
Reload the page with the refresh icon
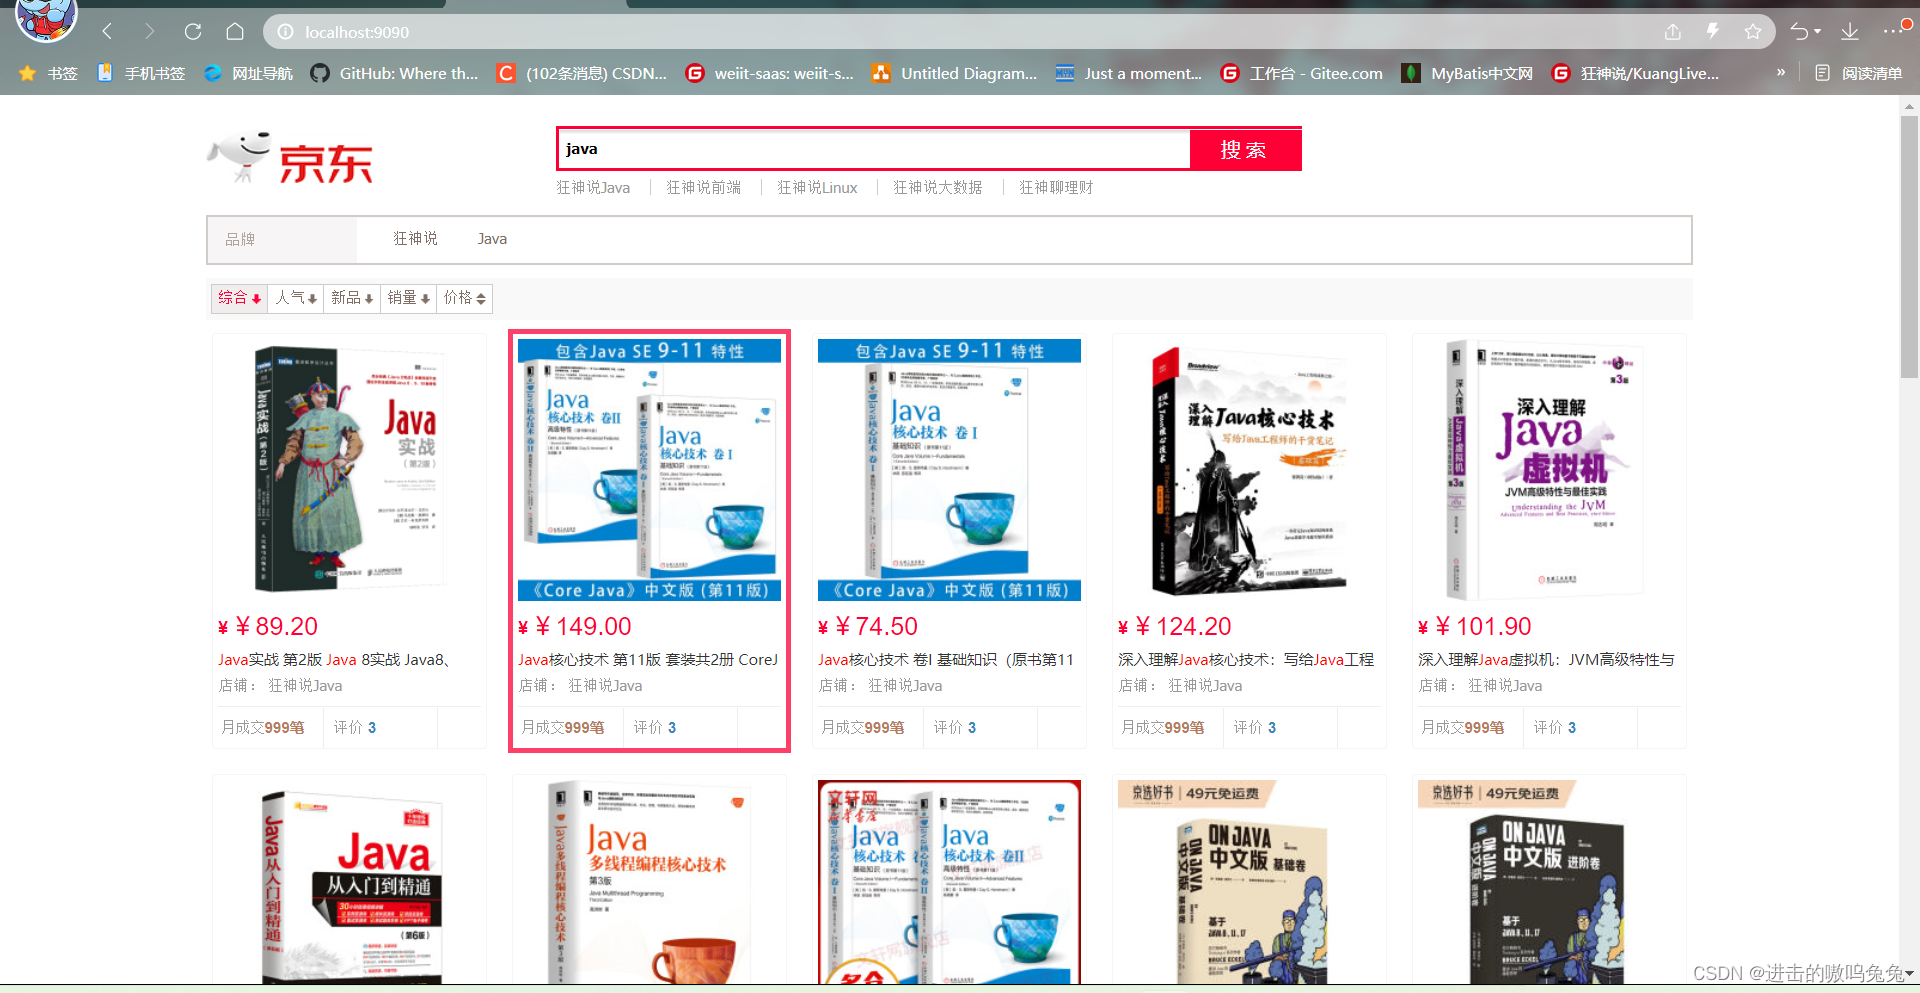pos(193,32)
